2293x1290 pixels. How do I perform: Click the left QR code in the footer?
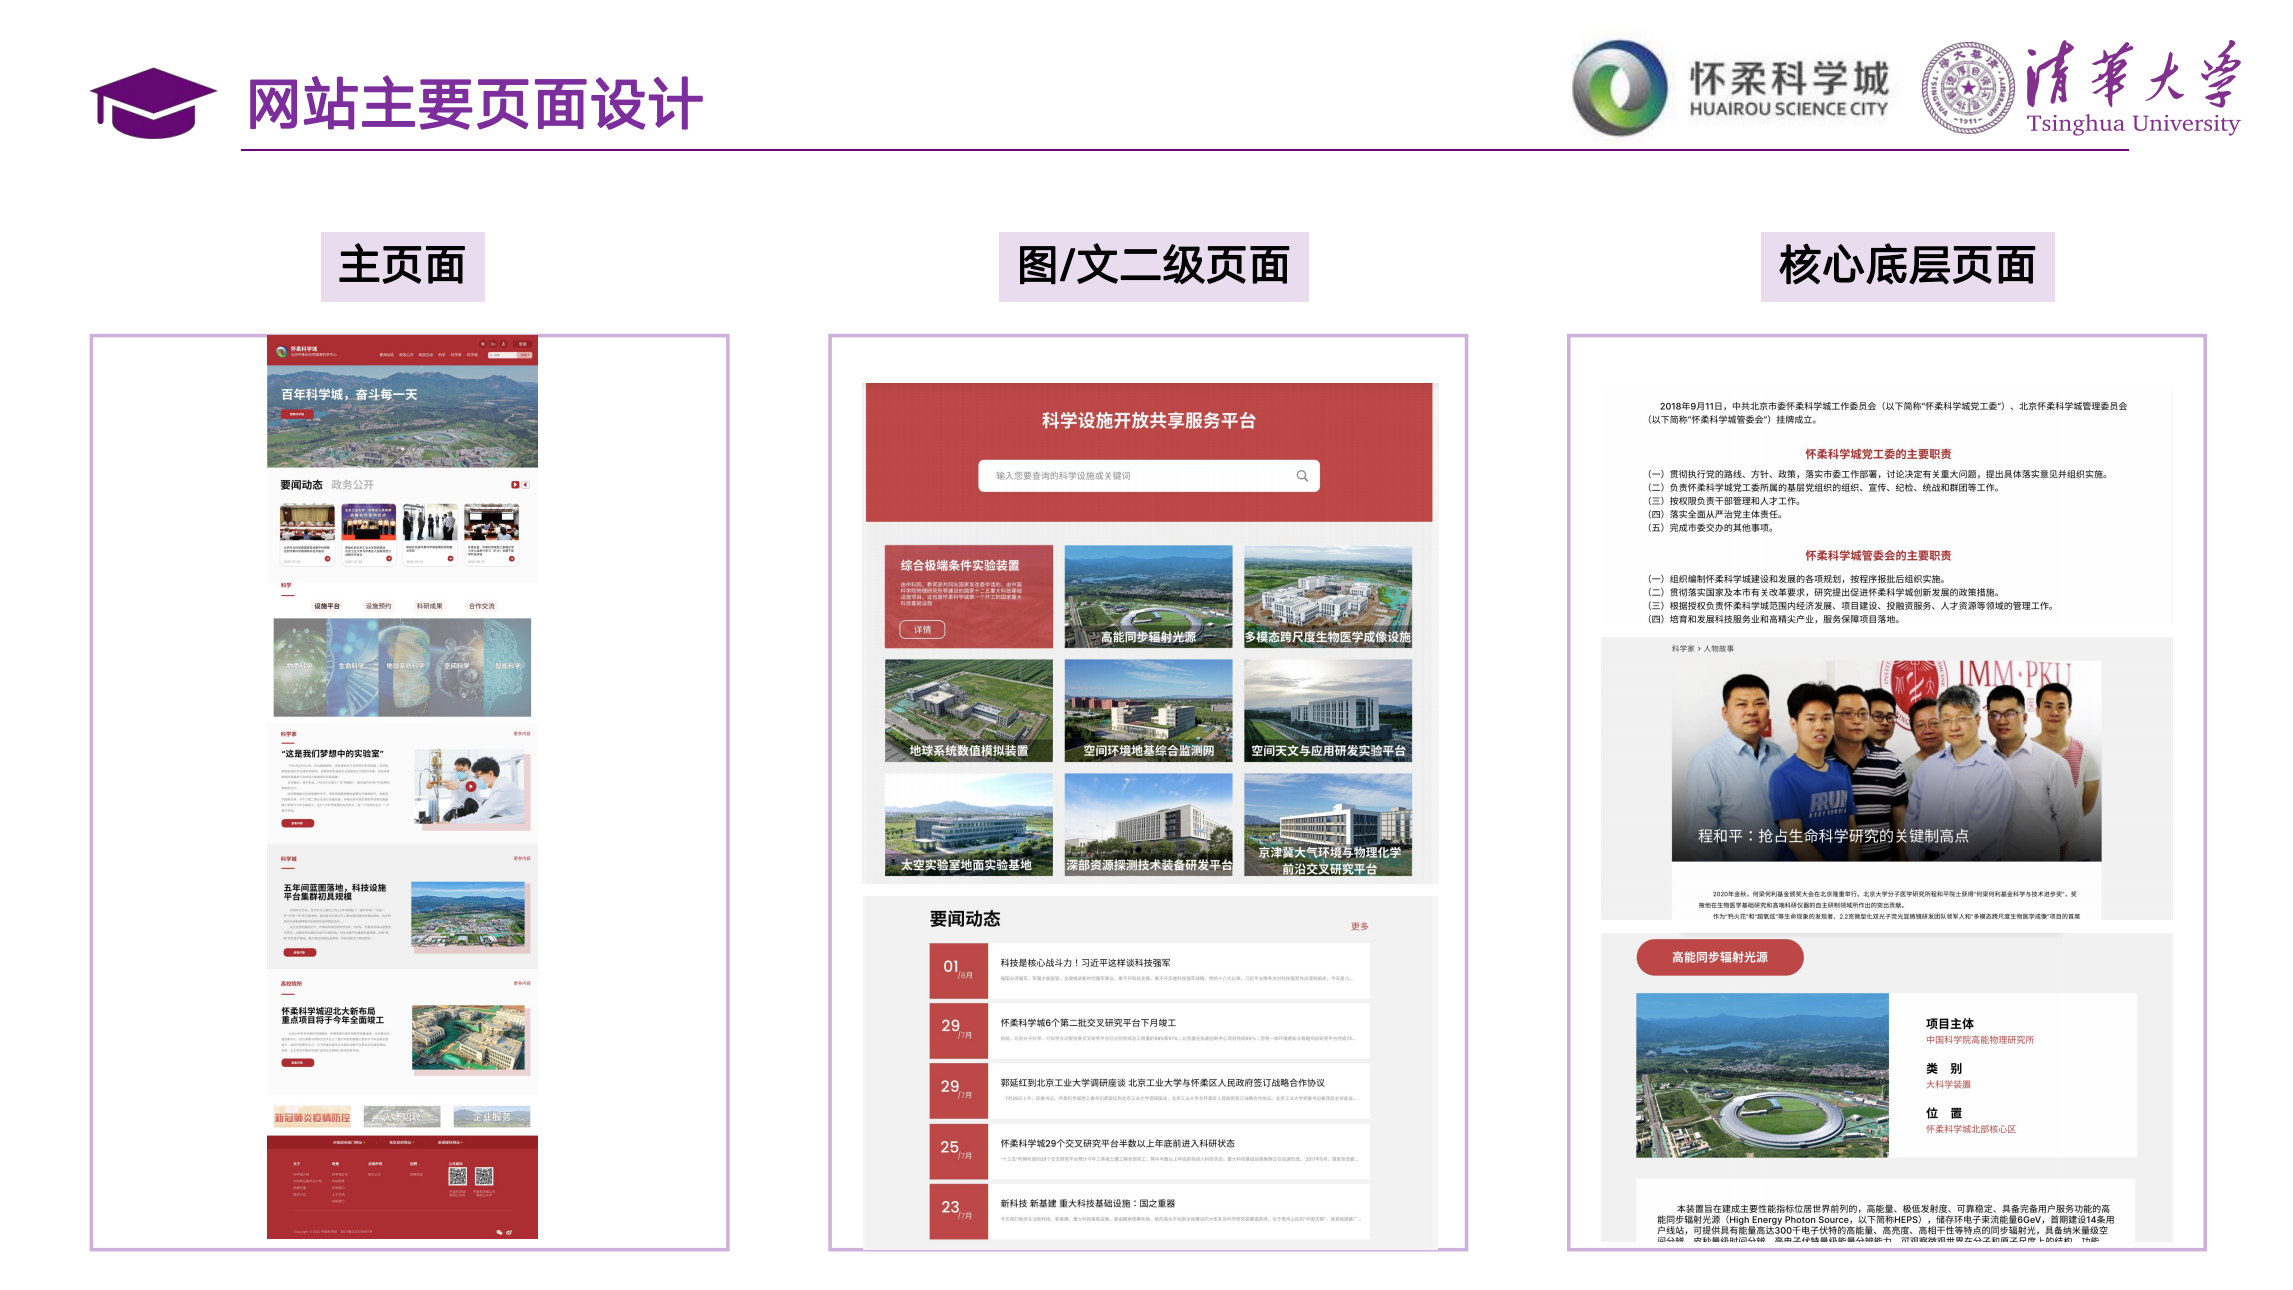(x=458, y=1178)
